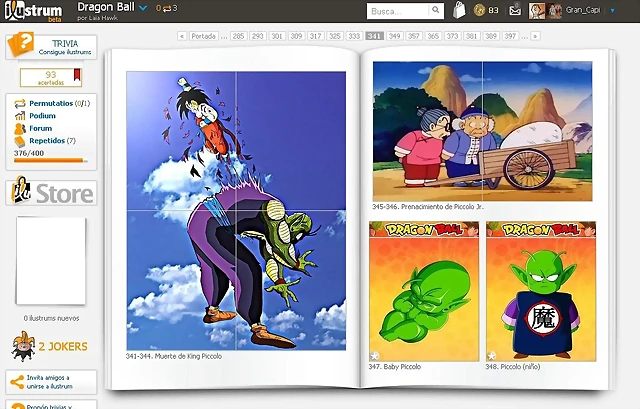Open Repetidos (7) link
This screenshot has width=640, height=409.
click(52, 140)
